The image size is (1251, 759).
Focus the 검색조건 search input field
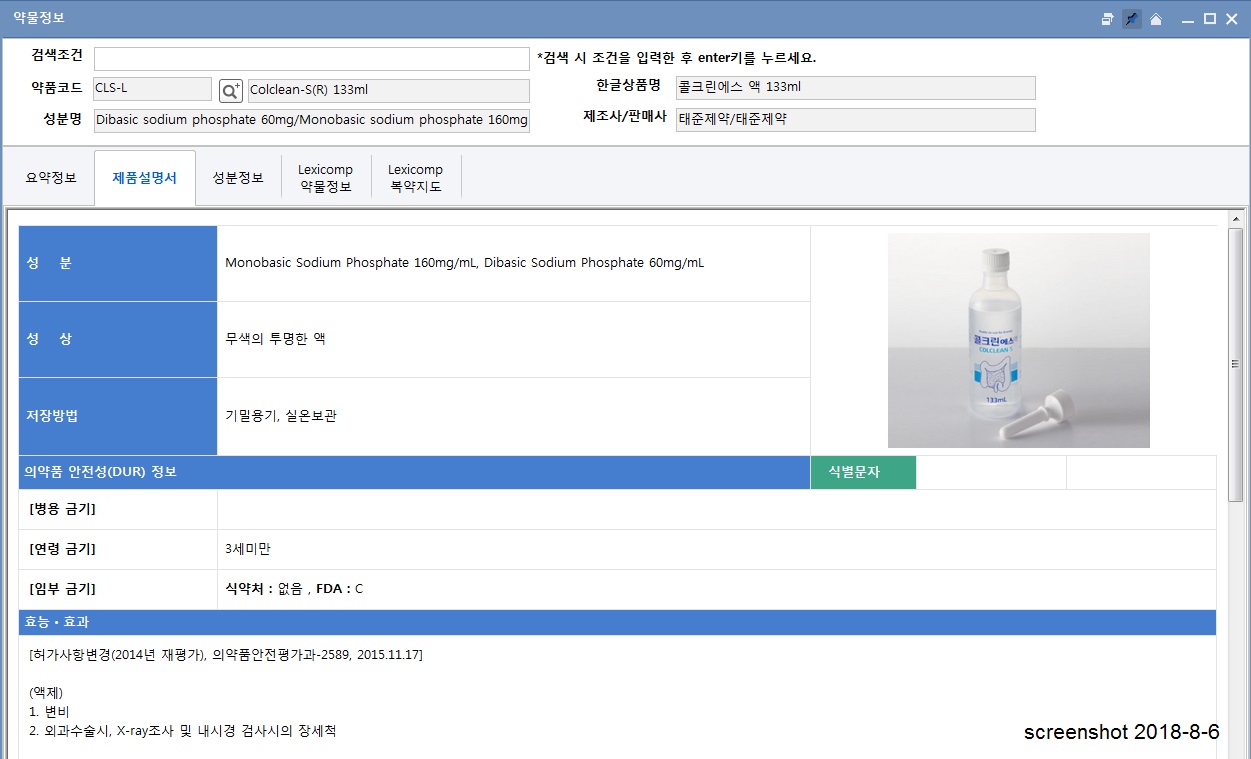tap(312, 58)
